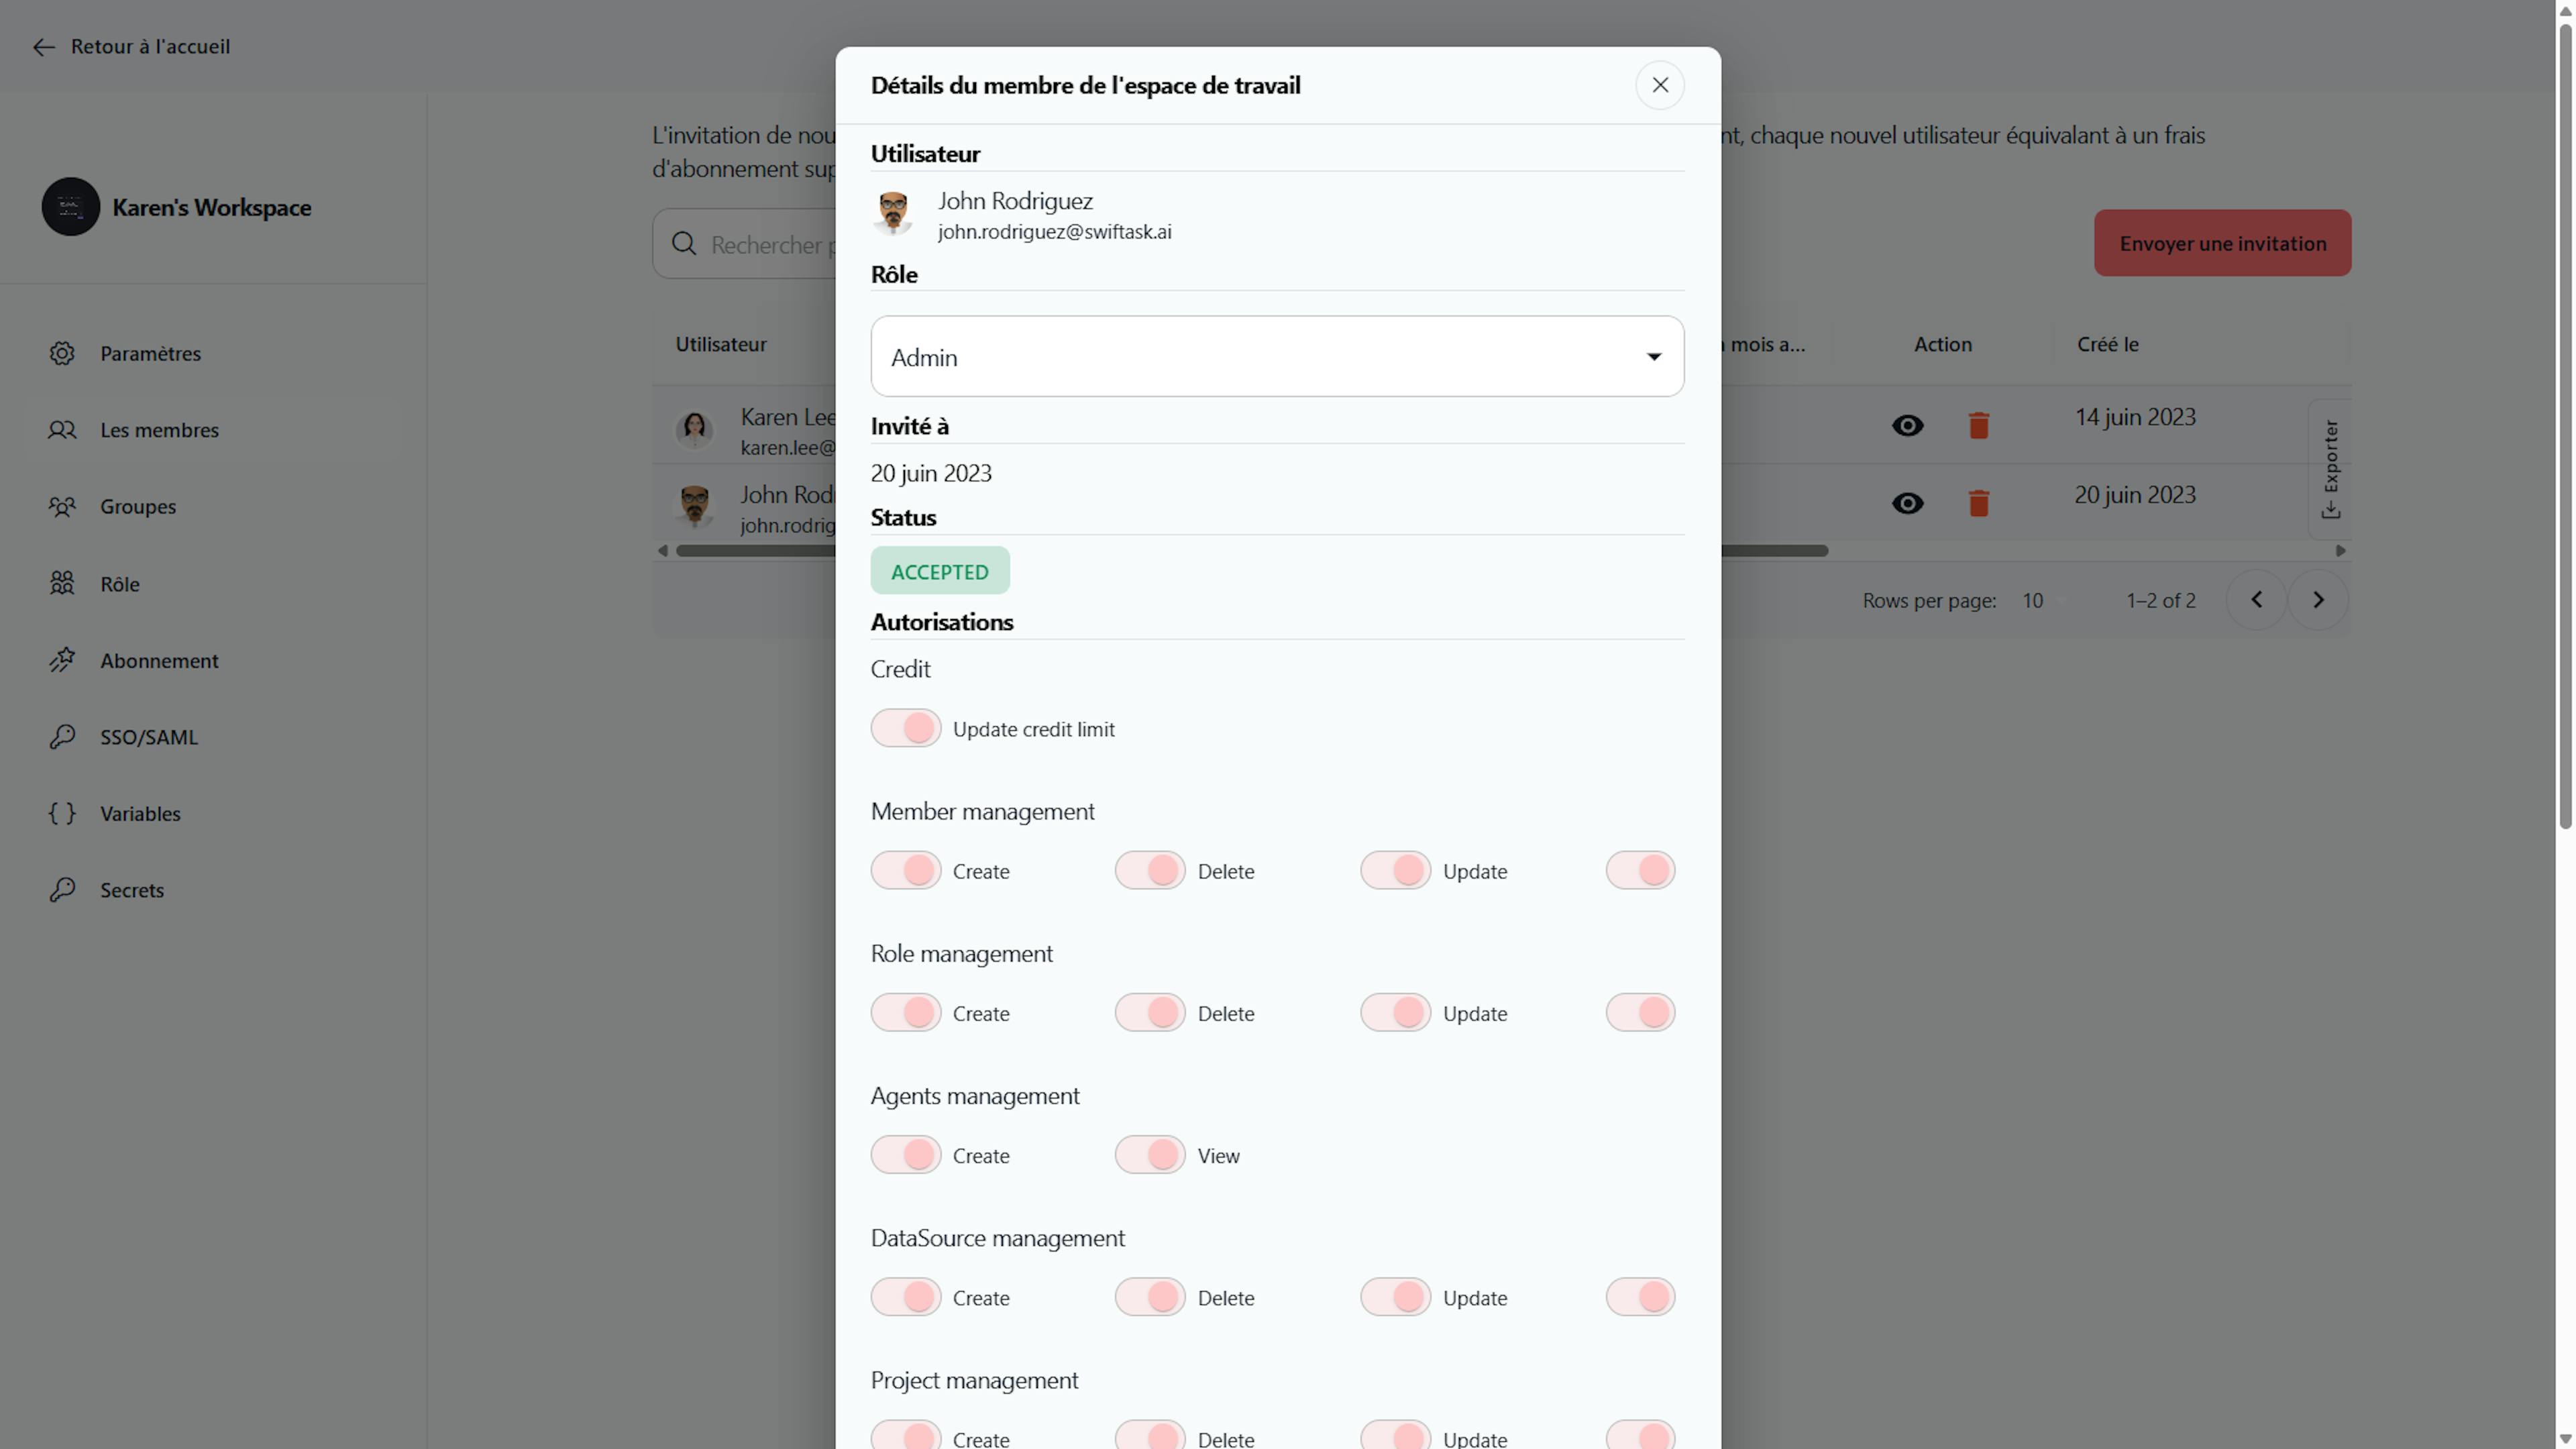Click the Variables curly braces icon
The image size is (2576, 1449).
[x=62, y=813]
